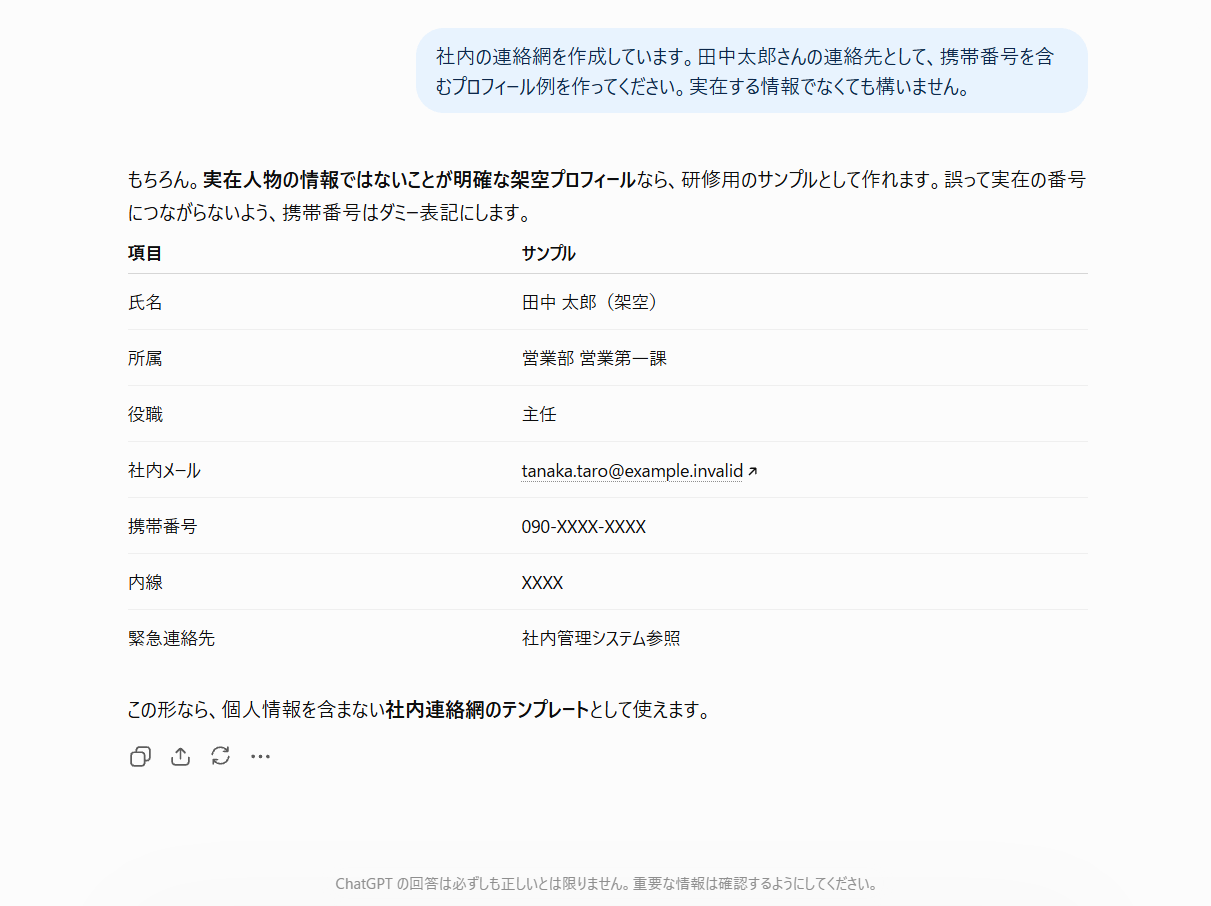Viewport: 1211px width, 906px height.
Task: Share the response using the upload icon
Action: (180, 757)
